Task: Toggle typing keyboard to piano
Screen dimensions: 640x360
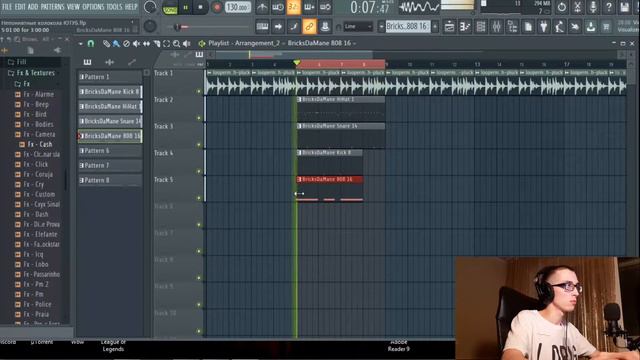Action: coord(262,27)
